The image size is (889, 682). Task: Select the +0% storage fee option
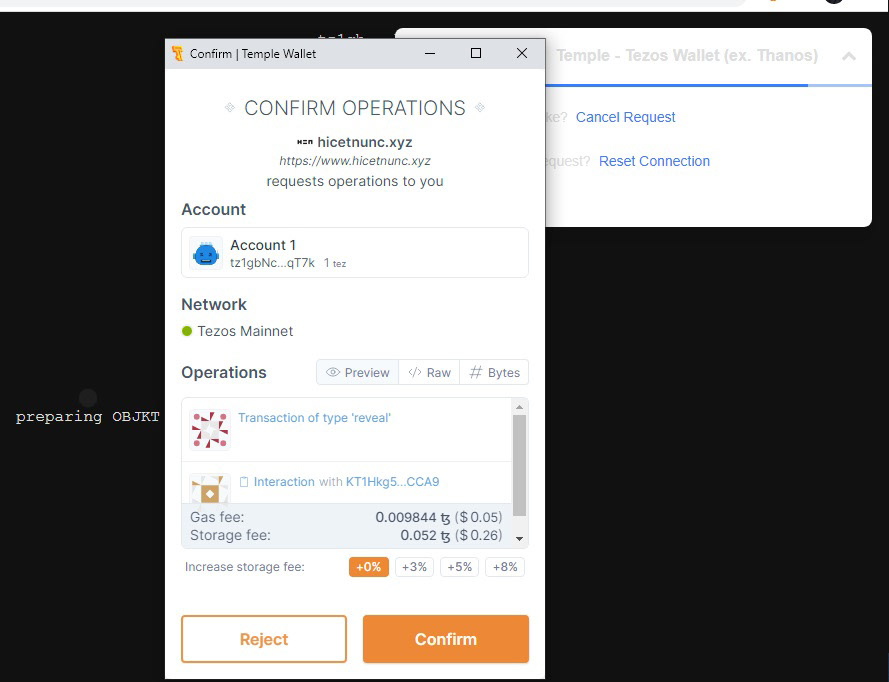click(368, 567)
